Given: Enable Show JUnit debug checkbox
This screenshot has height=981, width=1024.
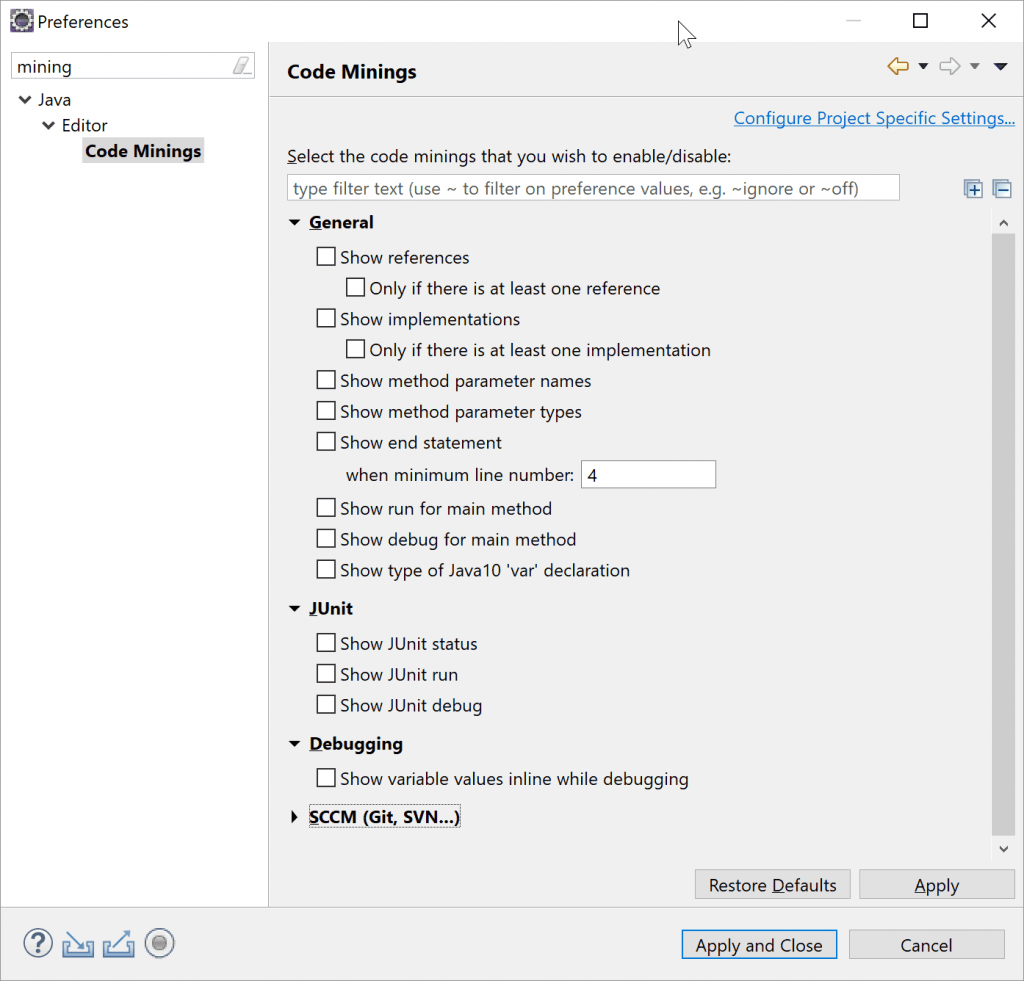Looking at the screenshot, I should 326,705.
